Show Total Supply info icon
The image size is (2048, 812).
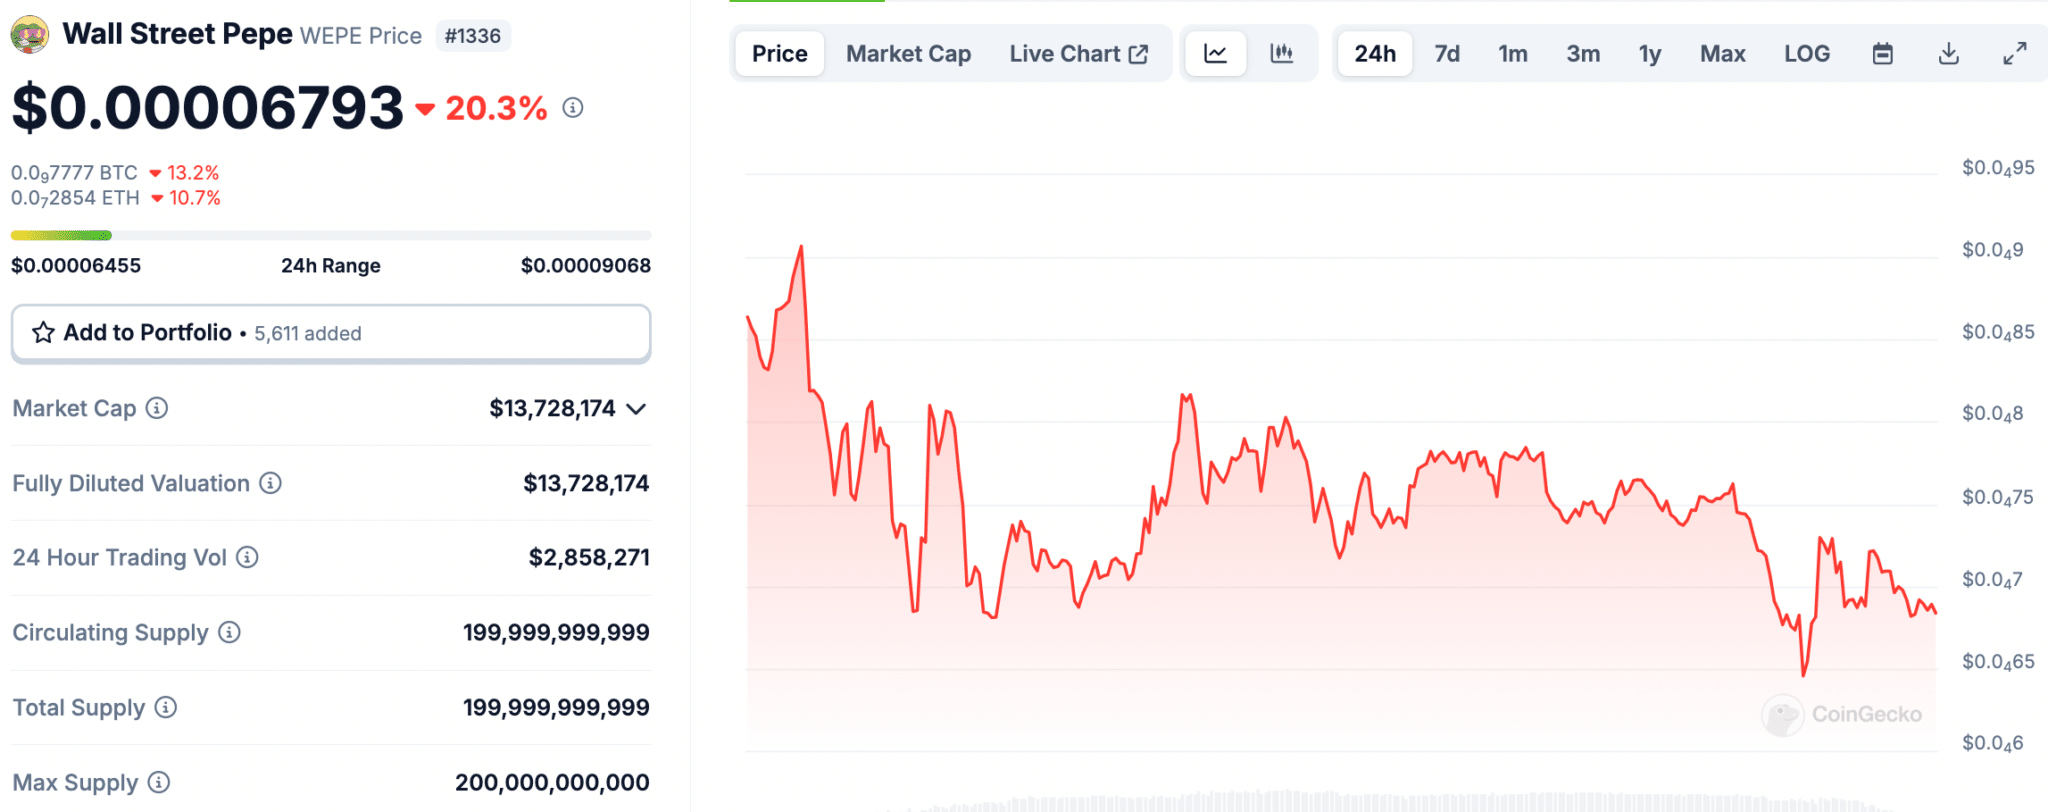166,707
